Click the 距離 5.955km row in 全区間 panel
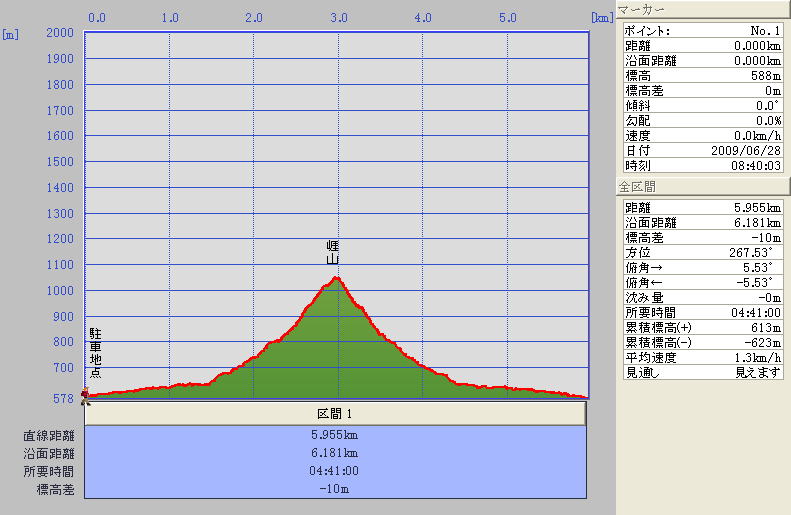Screen dimensions: 791x515 [x=703, y=208]
